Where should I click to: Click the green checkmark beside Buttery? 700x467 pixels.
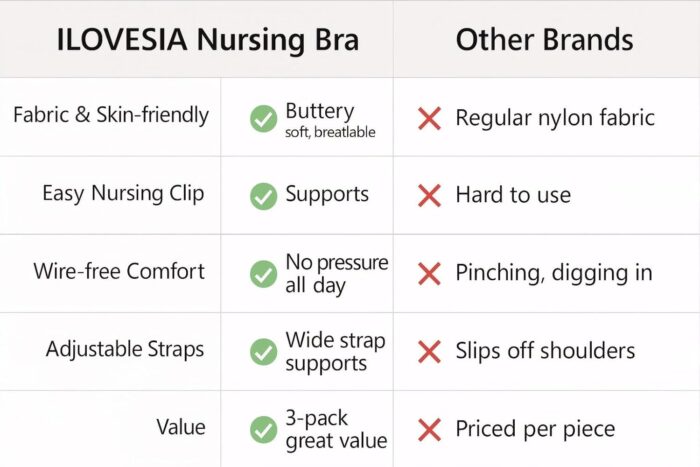(263, 119)
